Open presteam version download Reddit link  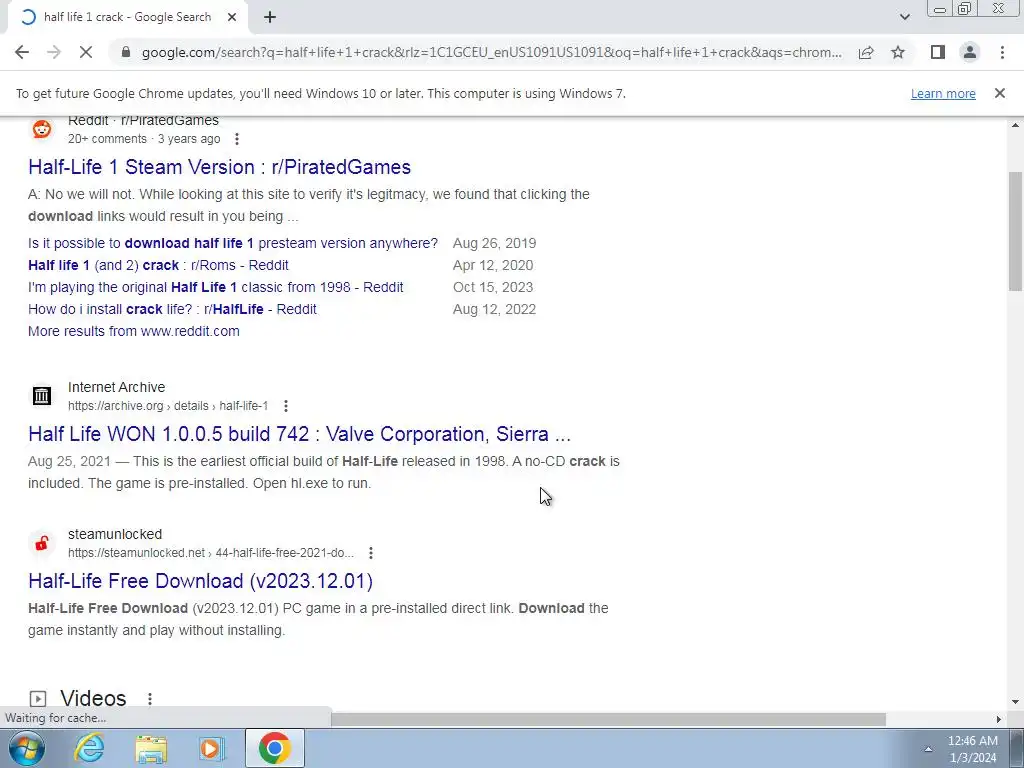[233, 243]
